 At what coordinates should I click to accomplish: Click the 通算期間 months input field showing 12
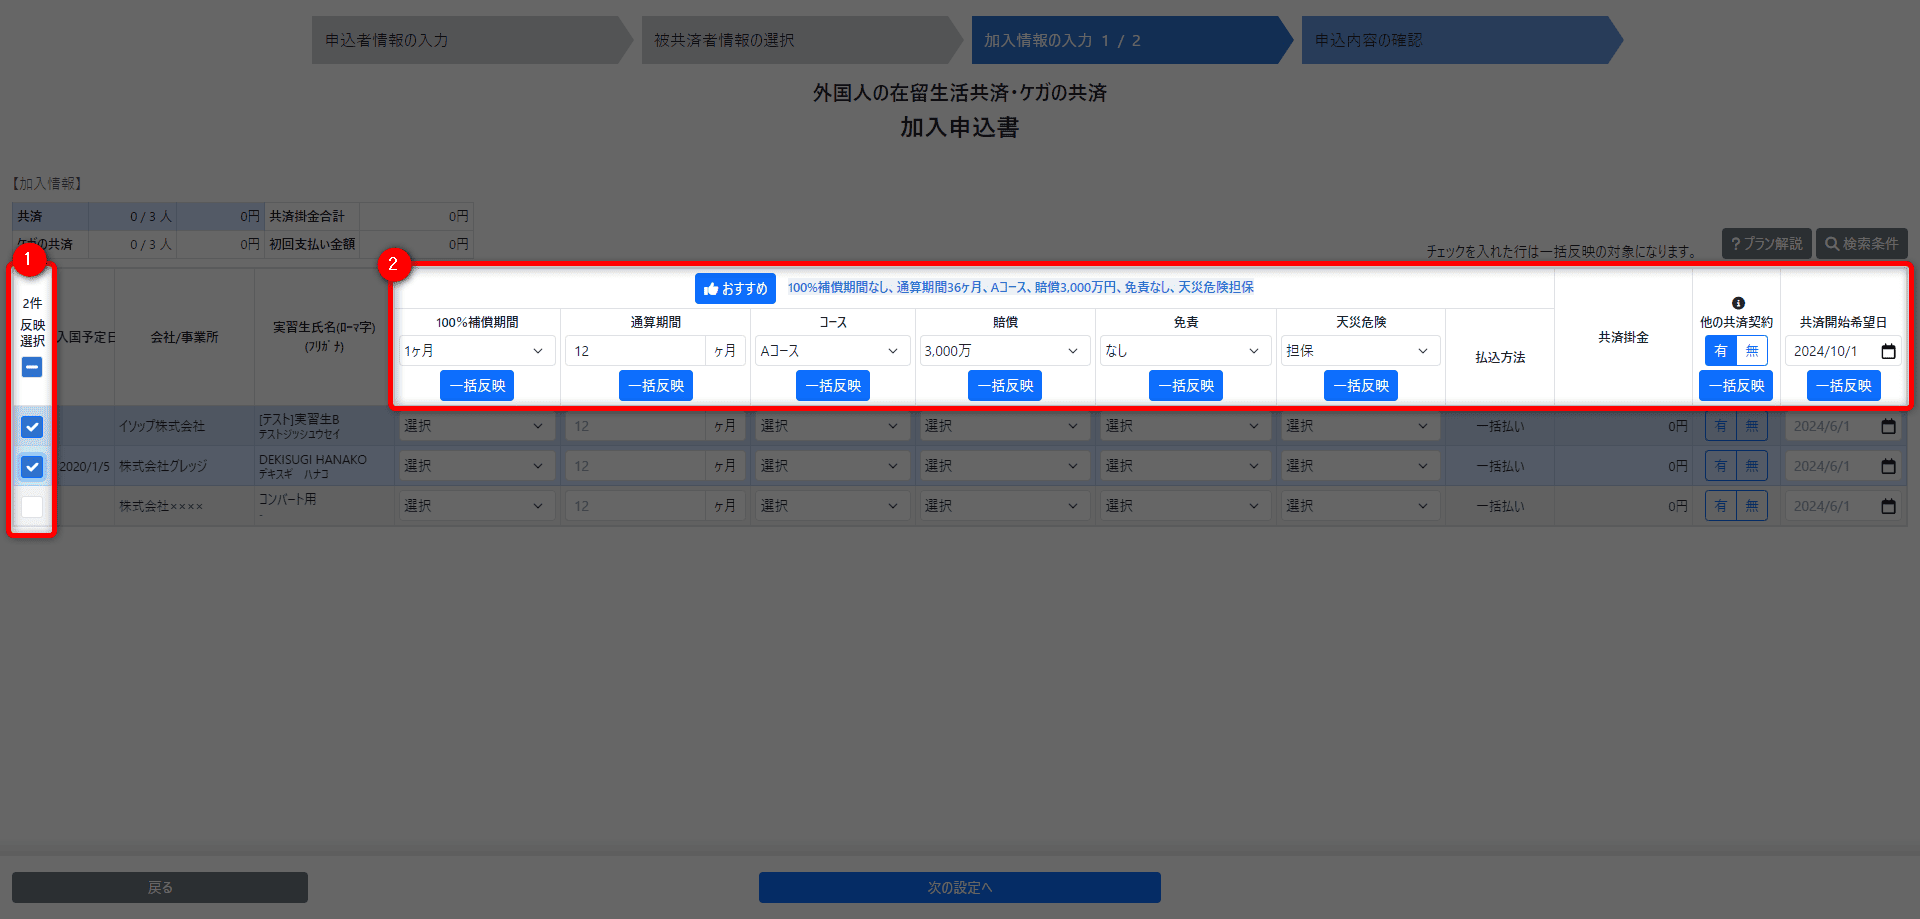(636, 351)
